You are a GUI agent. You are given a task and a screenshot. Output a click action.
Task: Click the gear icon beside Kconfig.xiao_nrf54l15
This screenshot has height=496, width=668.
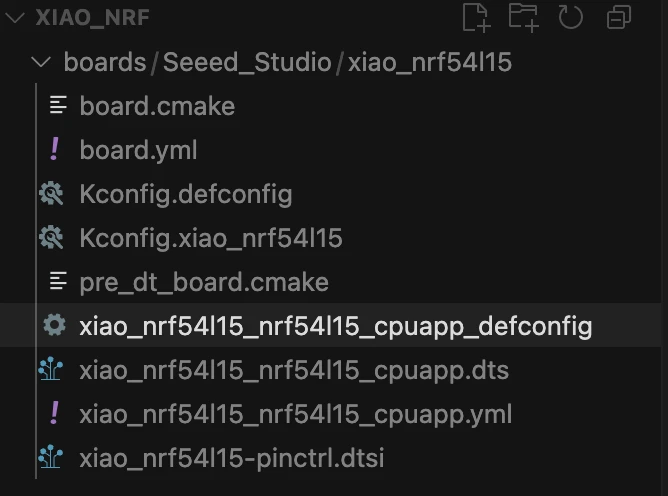(x=50, y=238)
